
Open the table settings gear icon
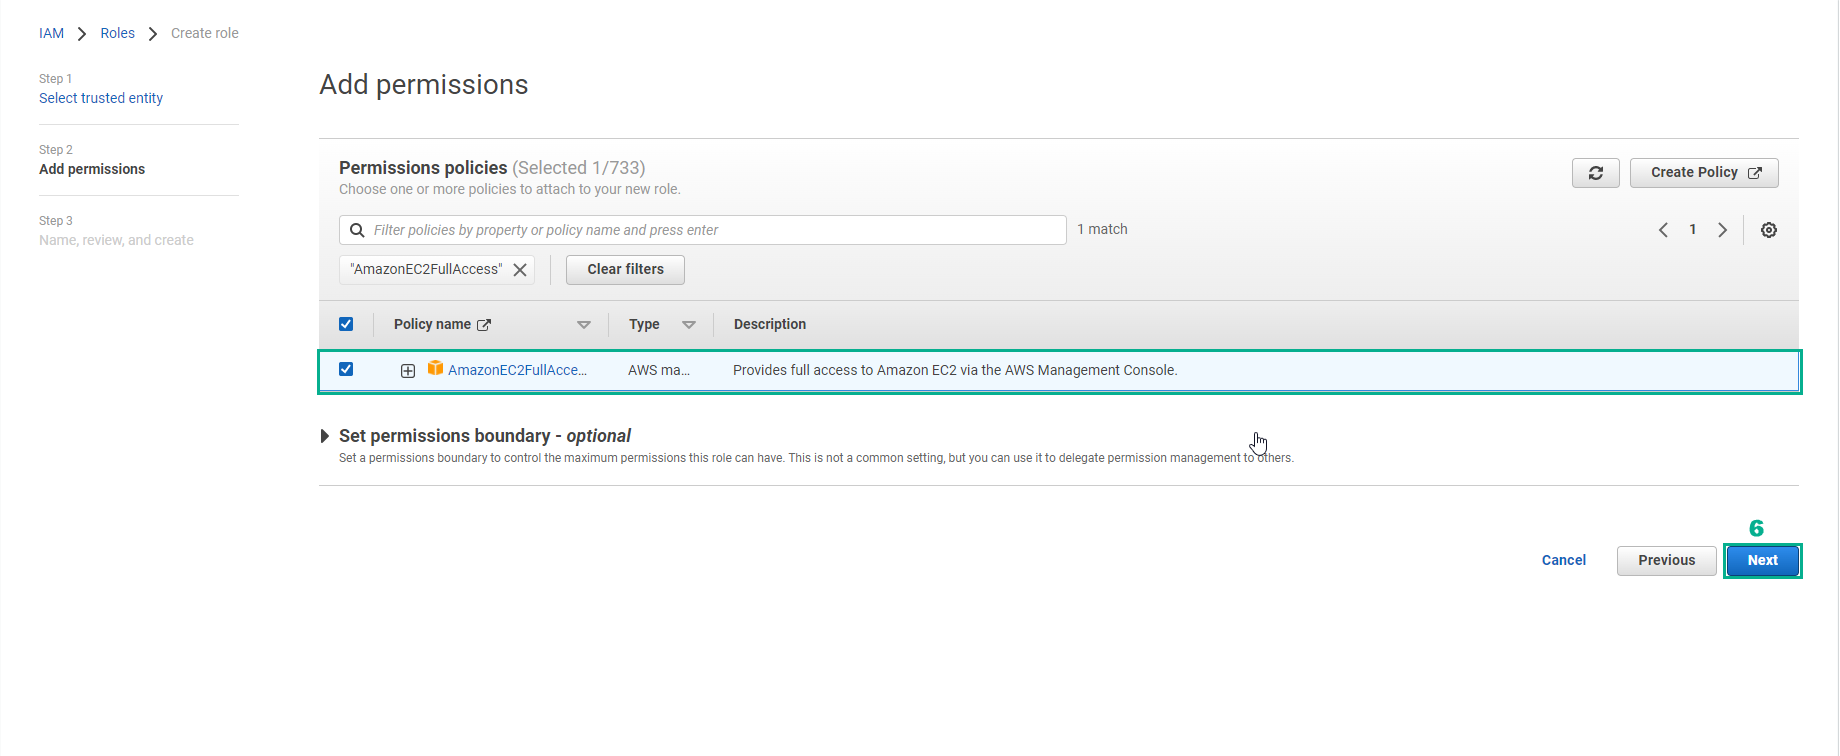[1768, 230]
